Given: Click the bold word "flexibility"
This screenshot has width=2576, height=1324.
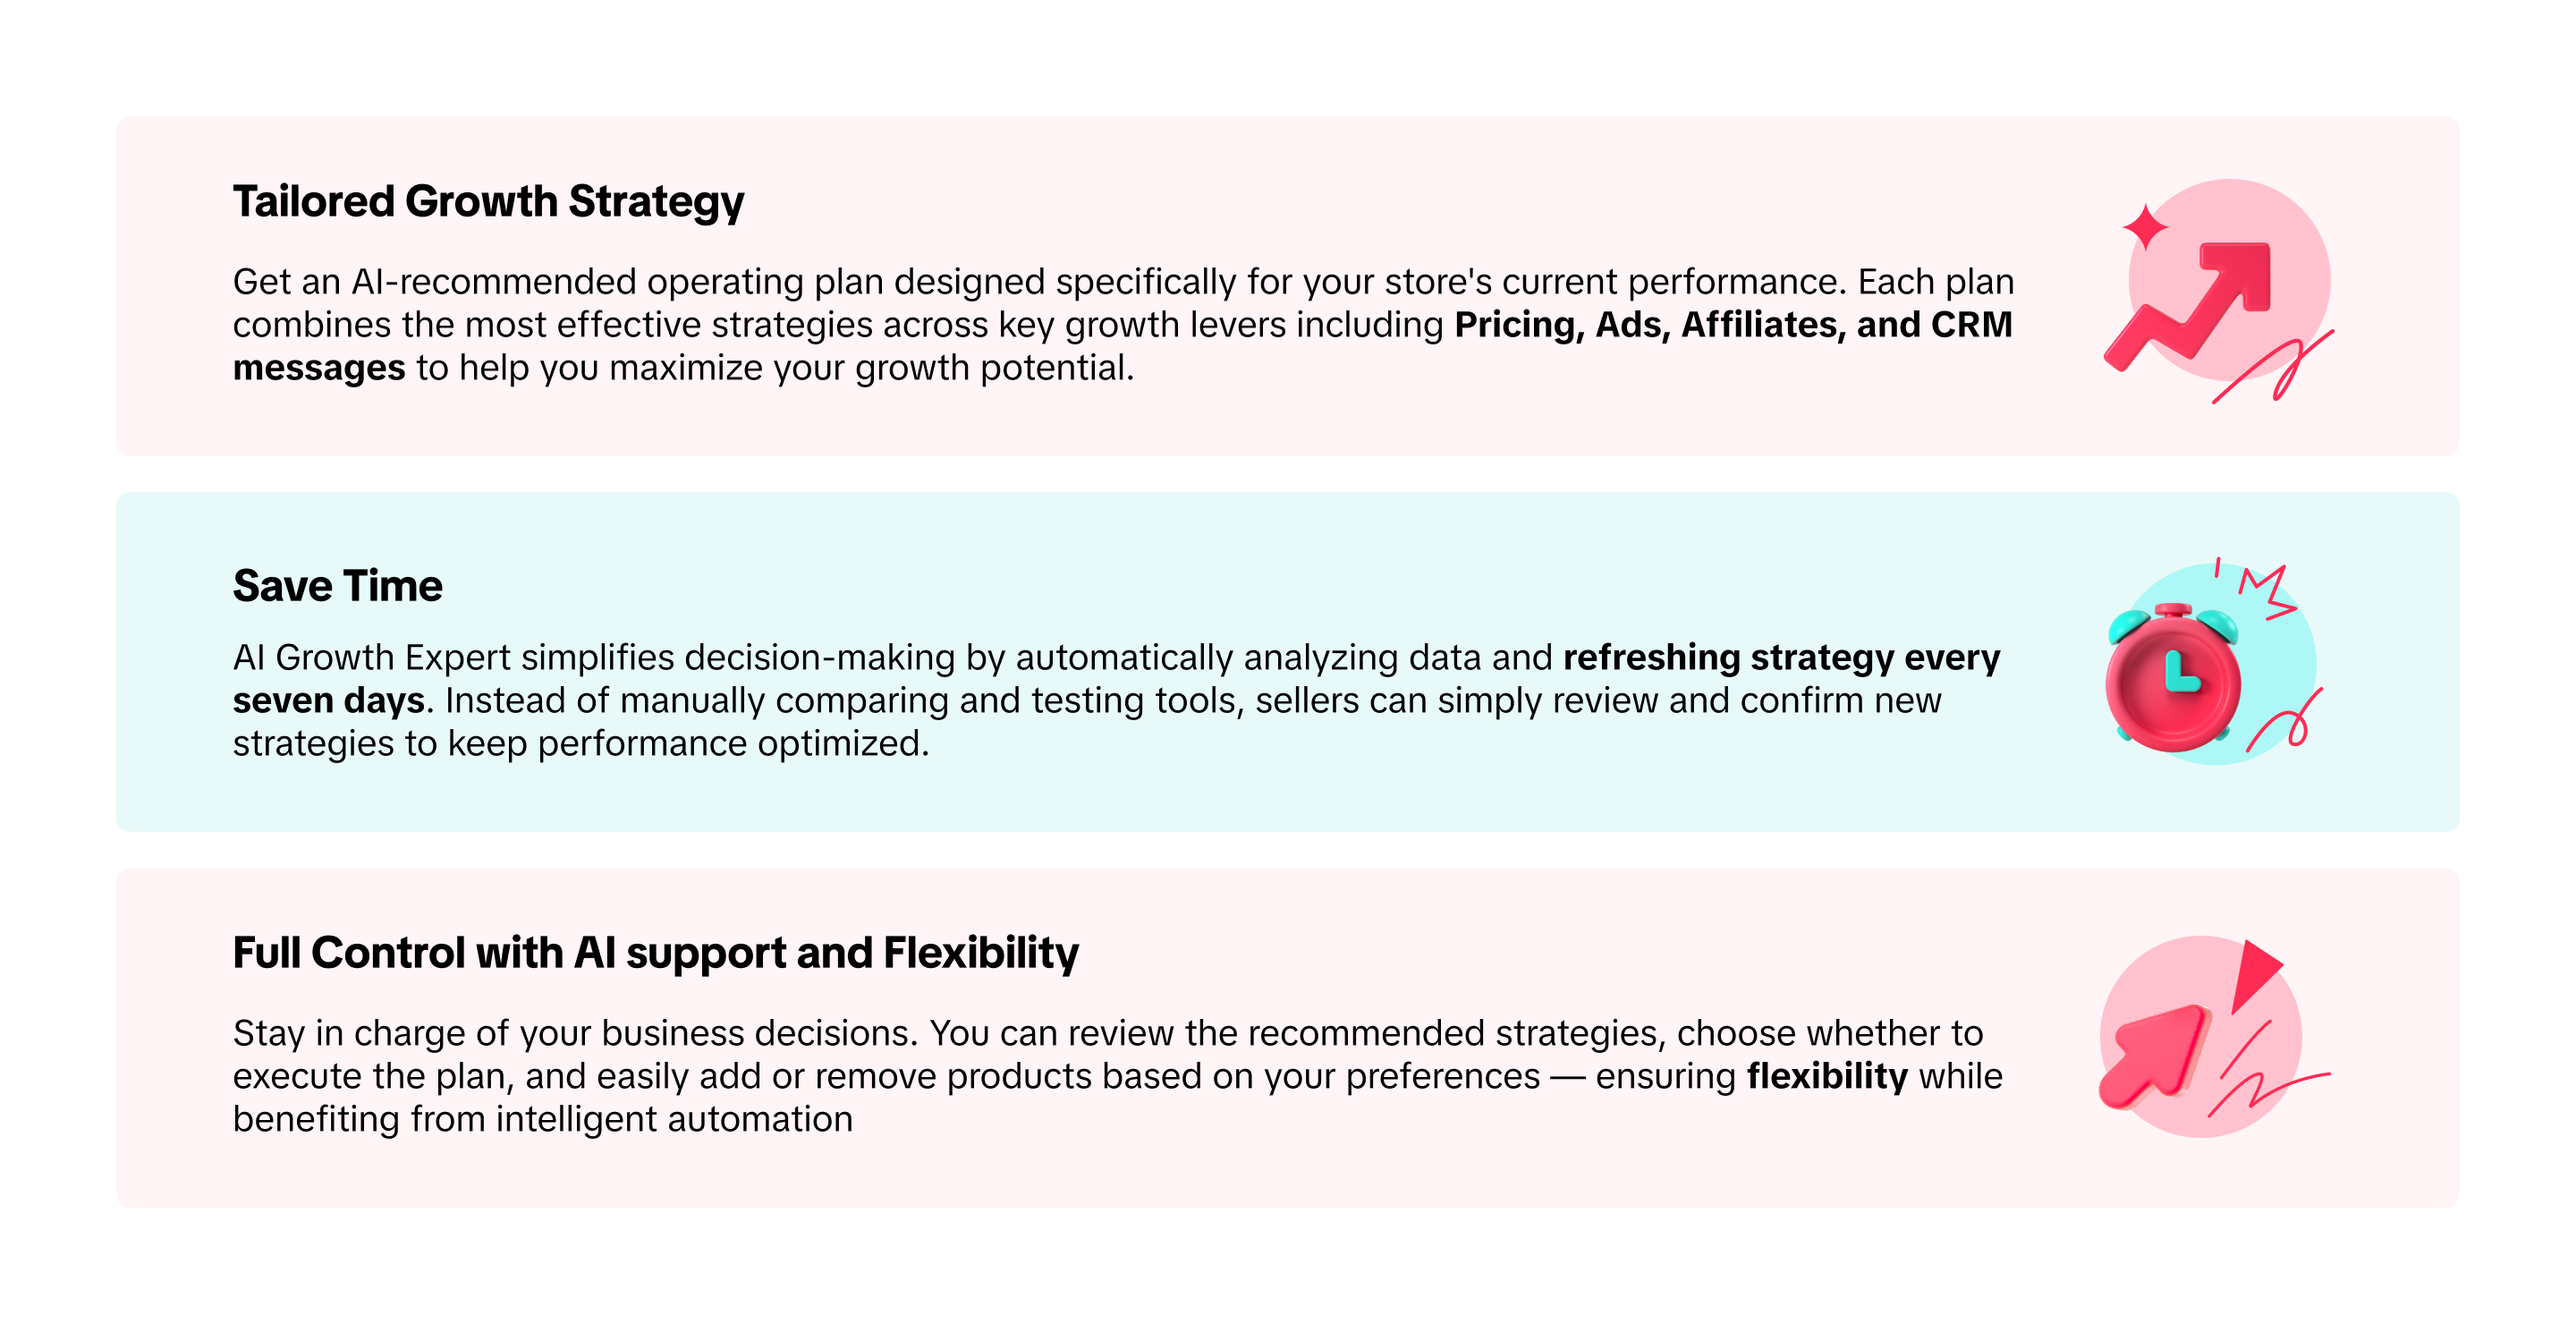Looking at the screenshot, I should [x=1826, y=1077].
